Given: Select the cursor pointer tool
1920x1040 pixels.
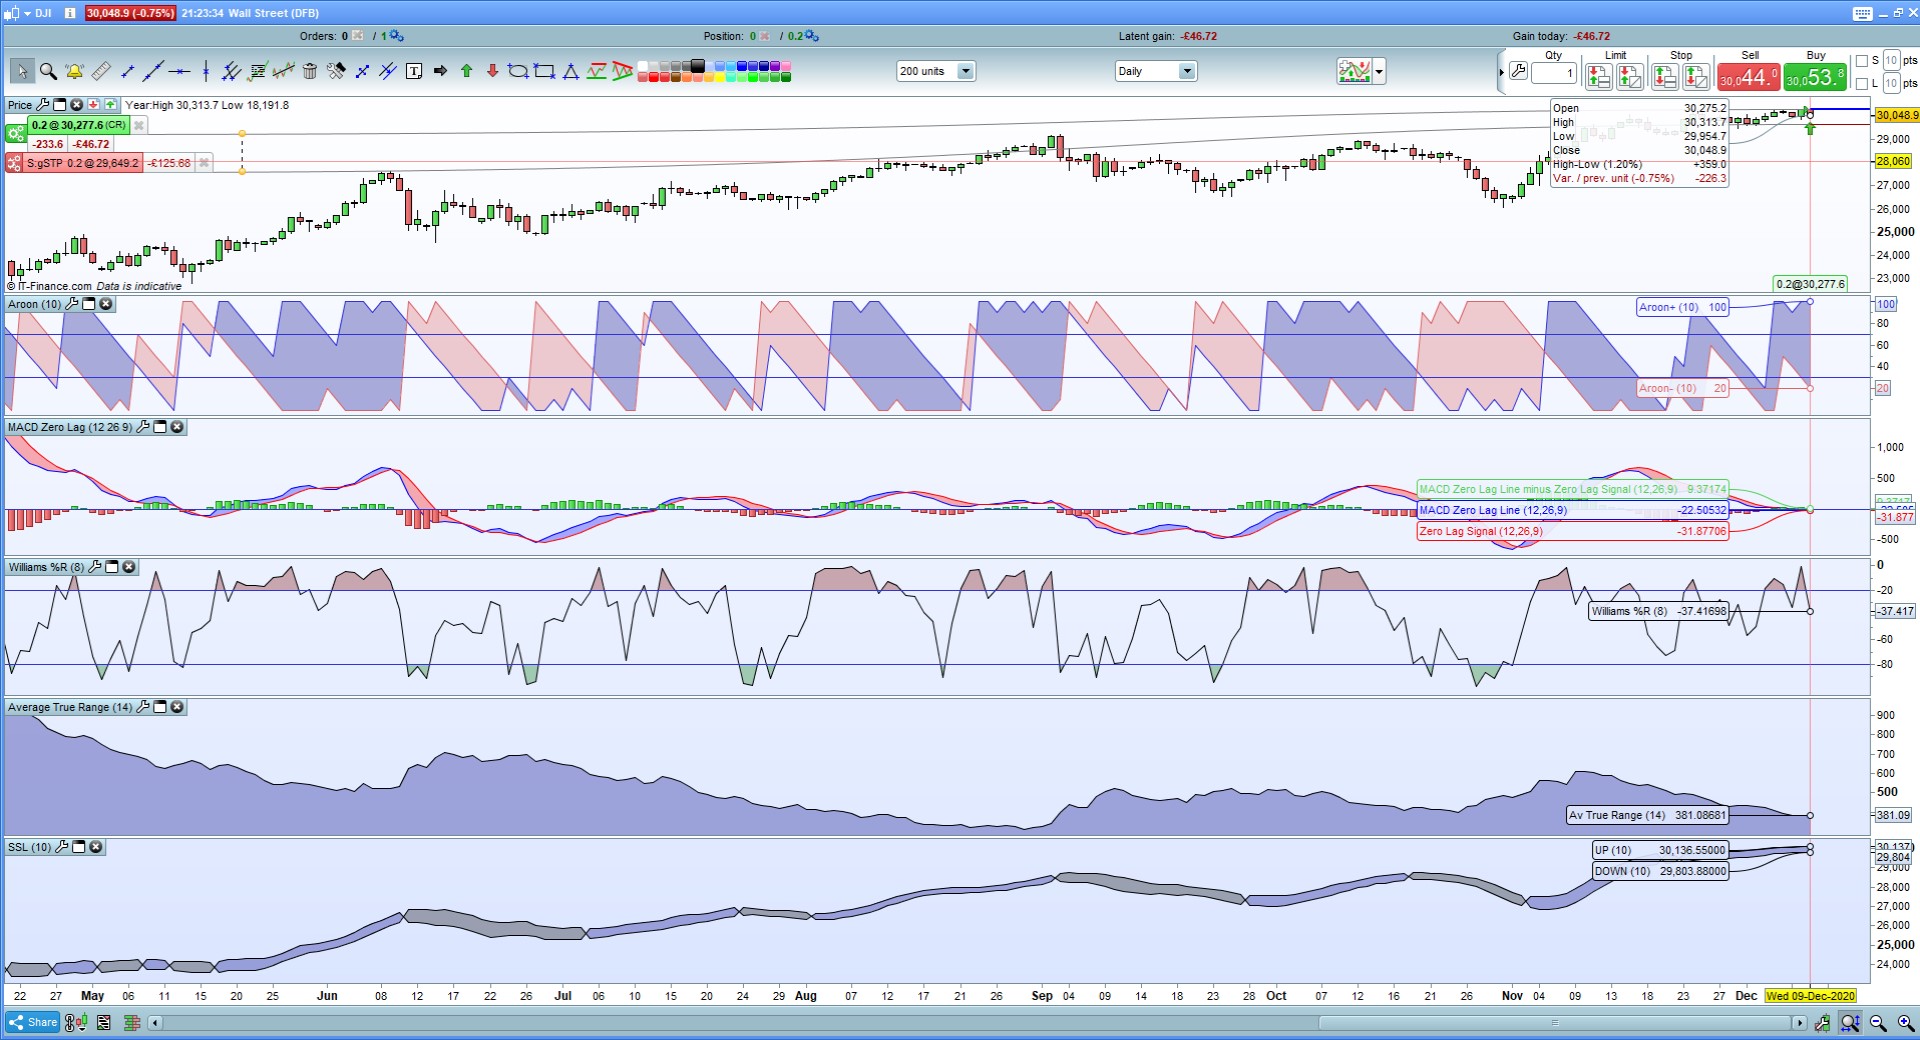Looking at the screenshot, I should click(21, 71).
